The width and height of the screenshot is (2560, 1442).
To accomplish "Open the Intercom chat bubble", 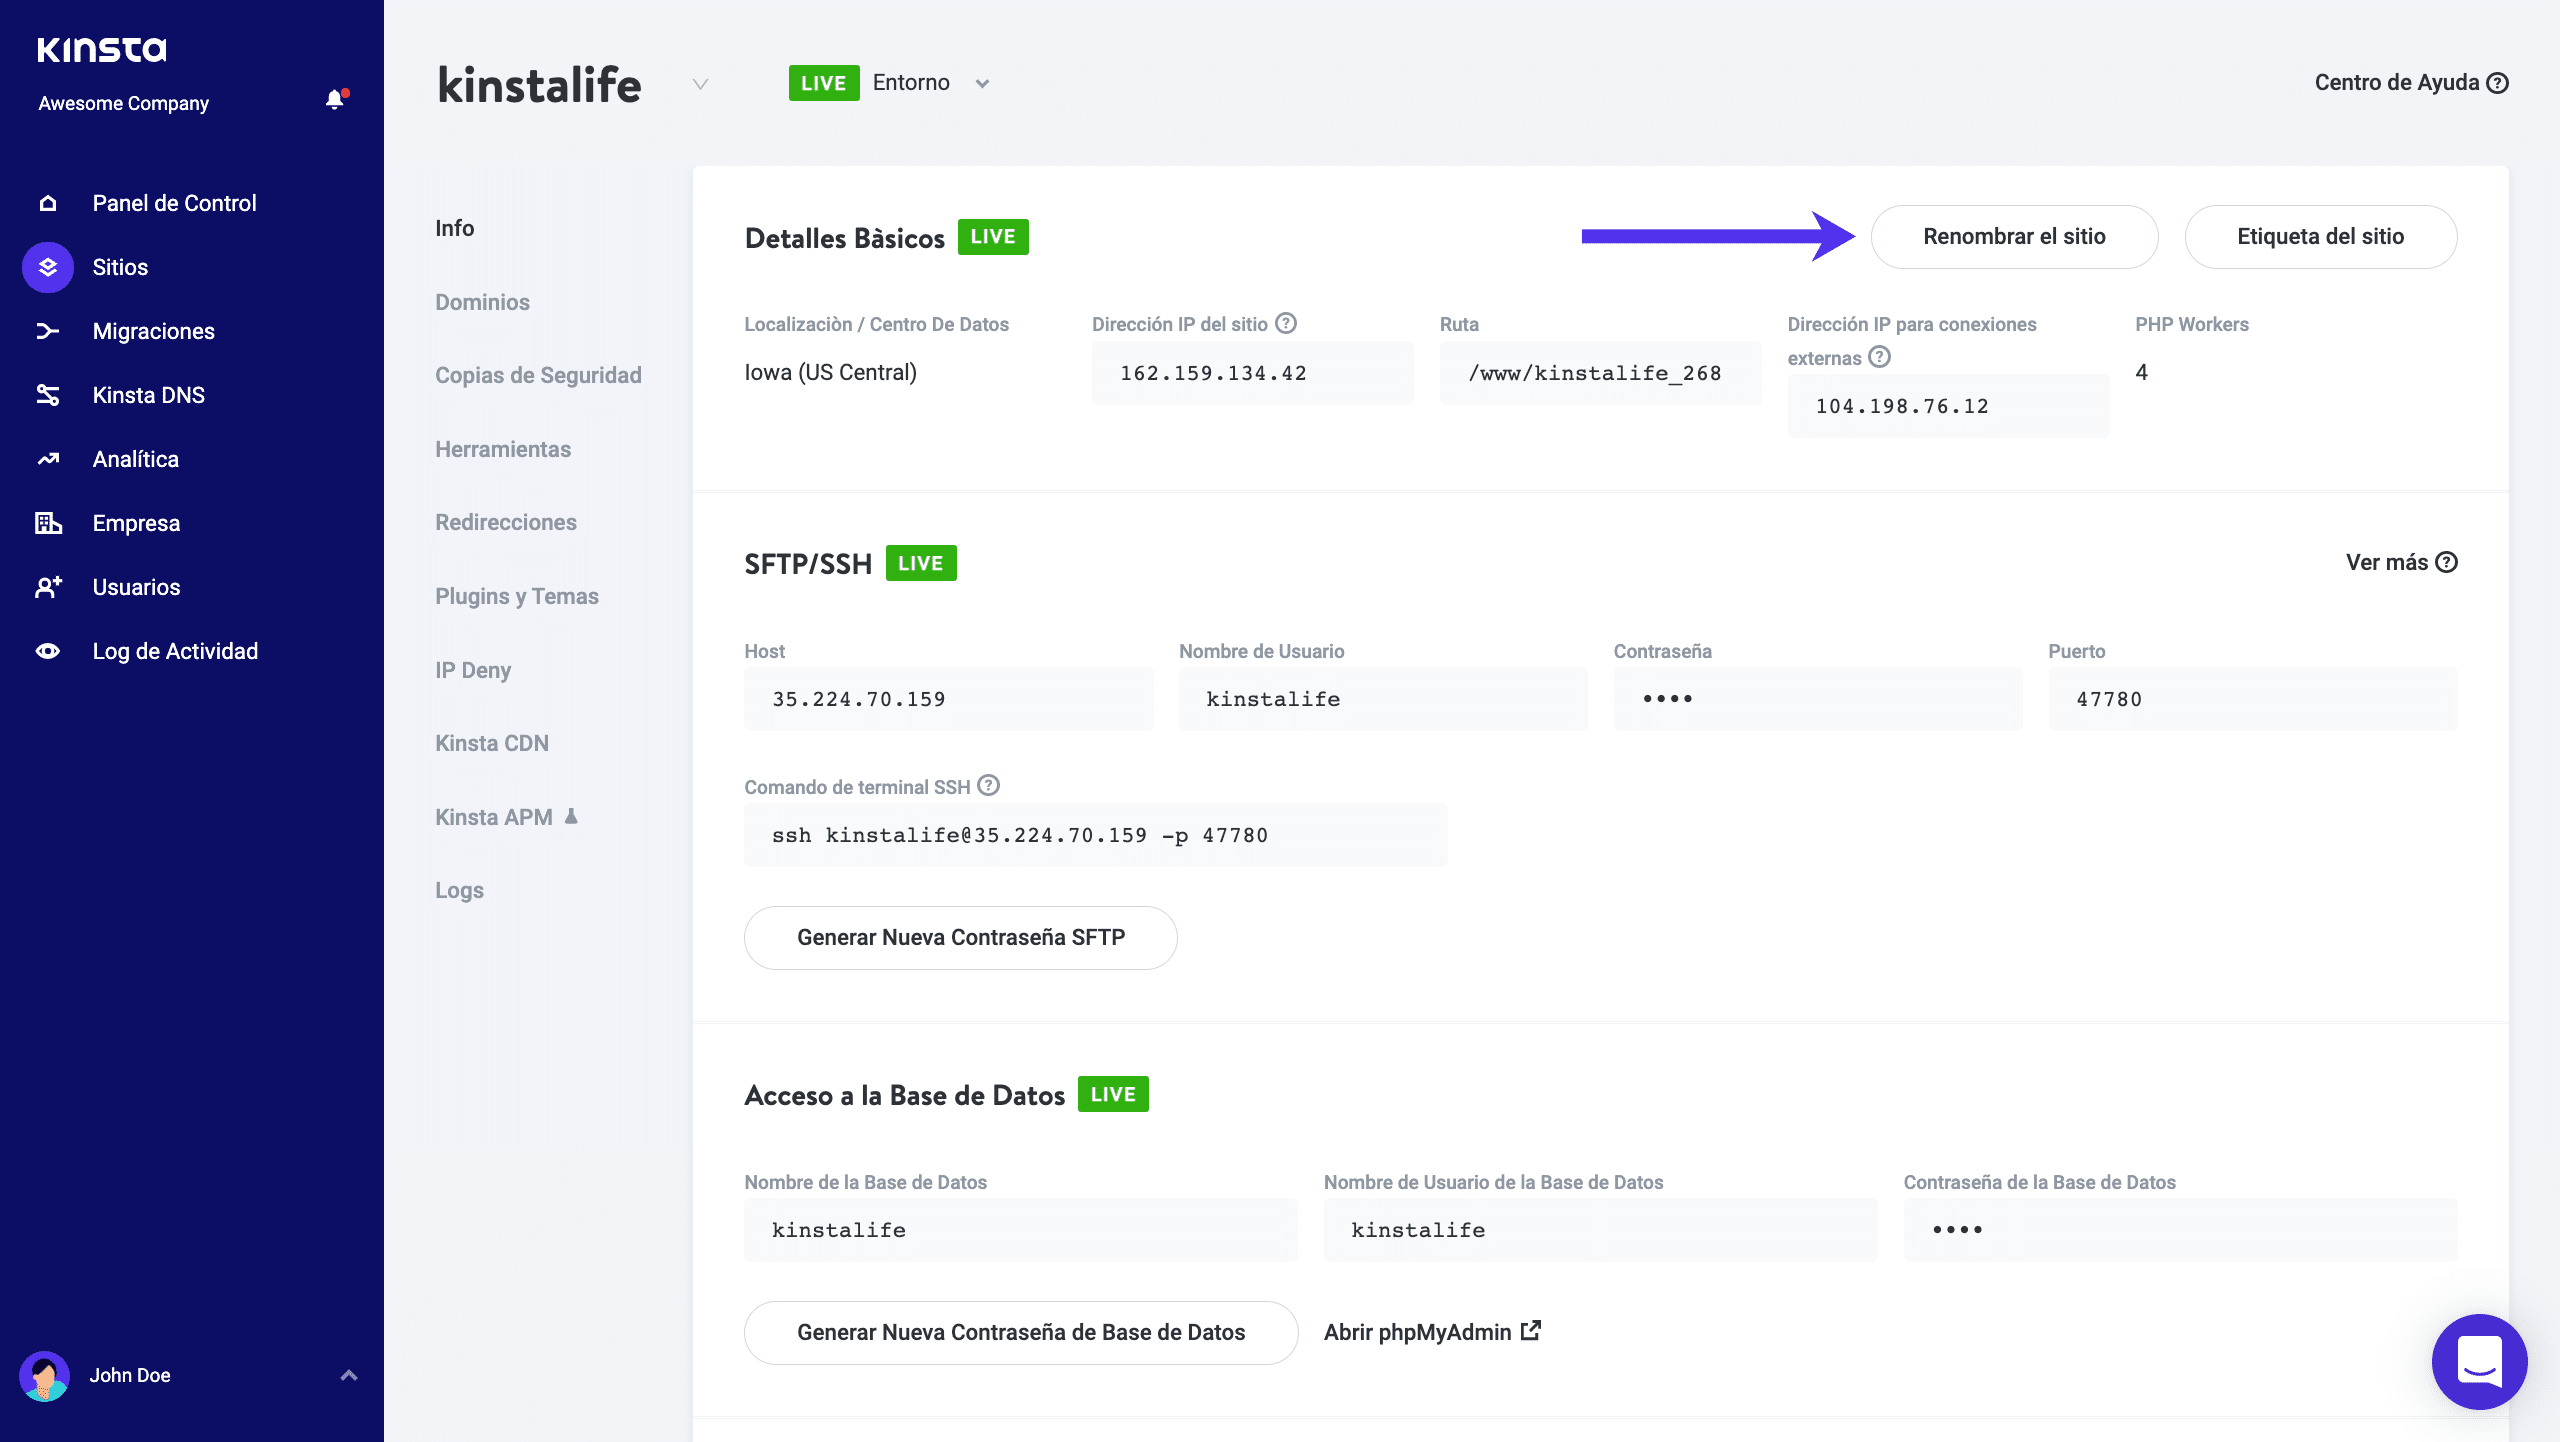I will click(2479, 1361).
